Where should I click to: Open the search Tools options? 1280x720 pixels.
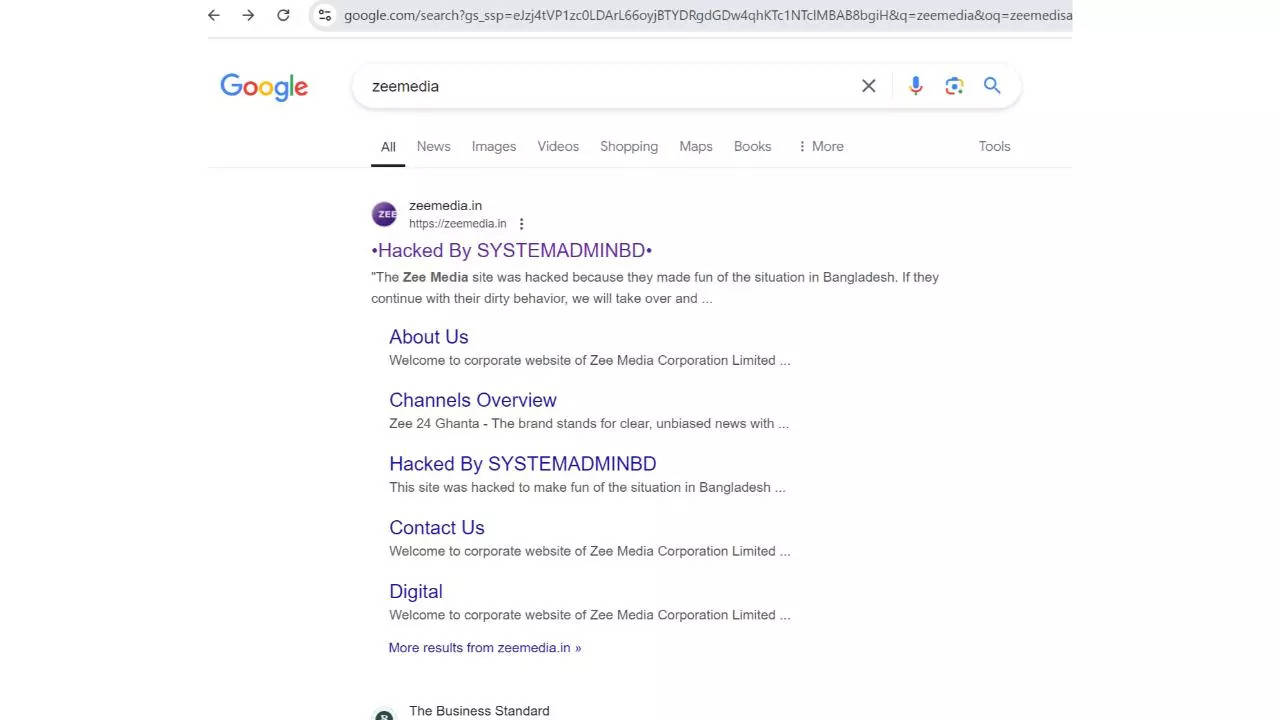tap(995, 146)
